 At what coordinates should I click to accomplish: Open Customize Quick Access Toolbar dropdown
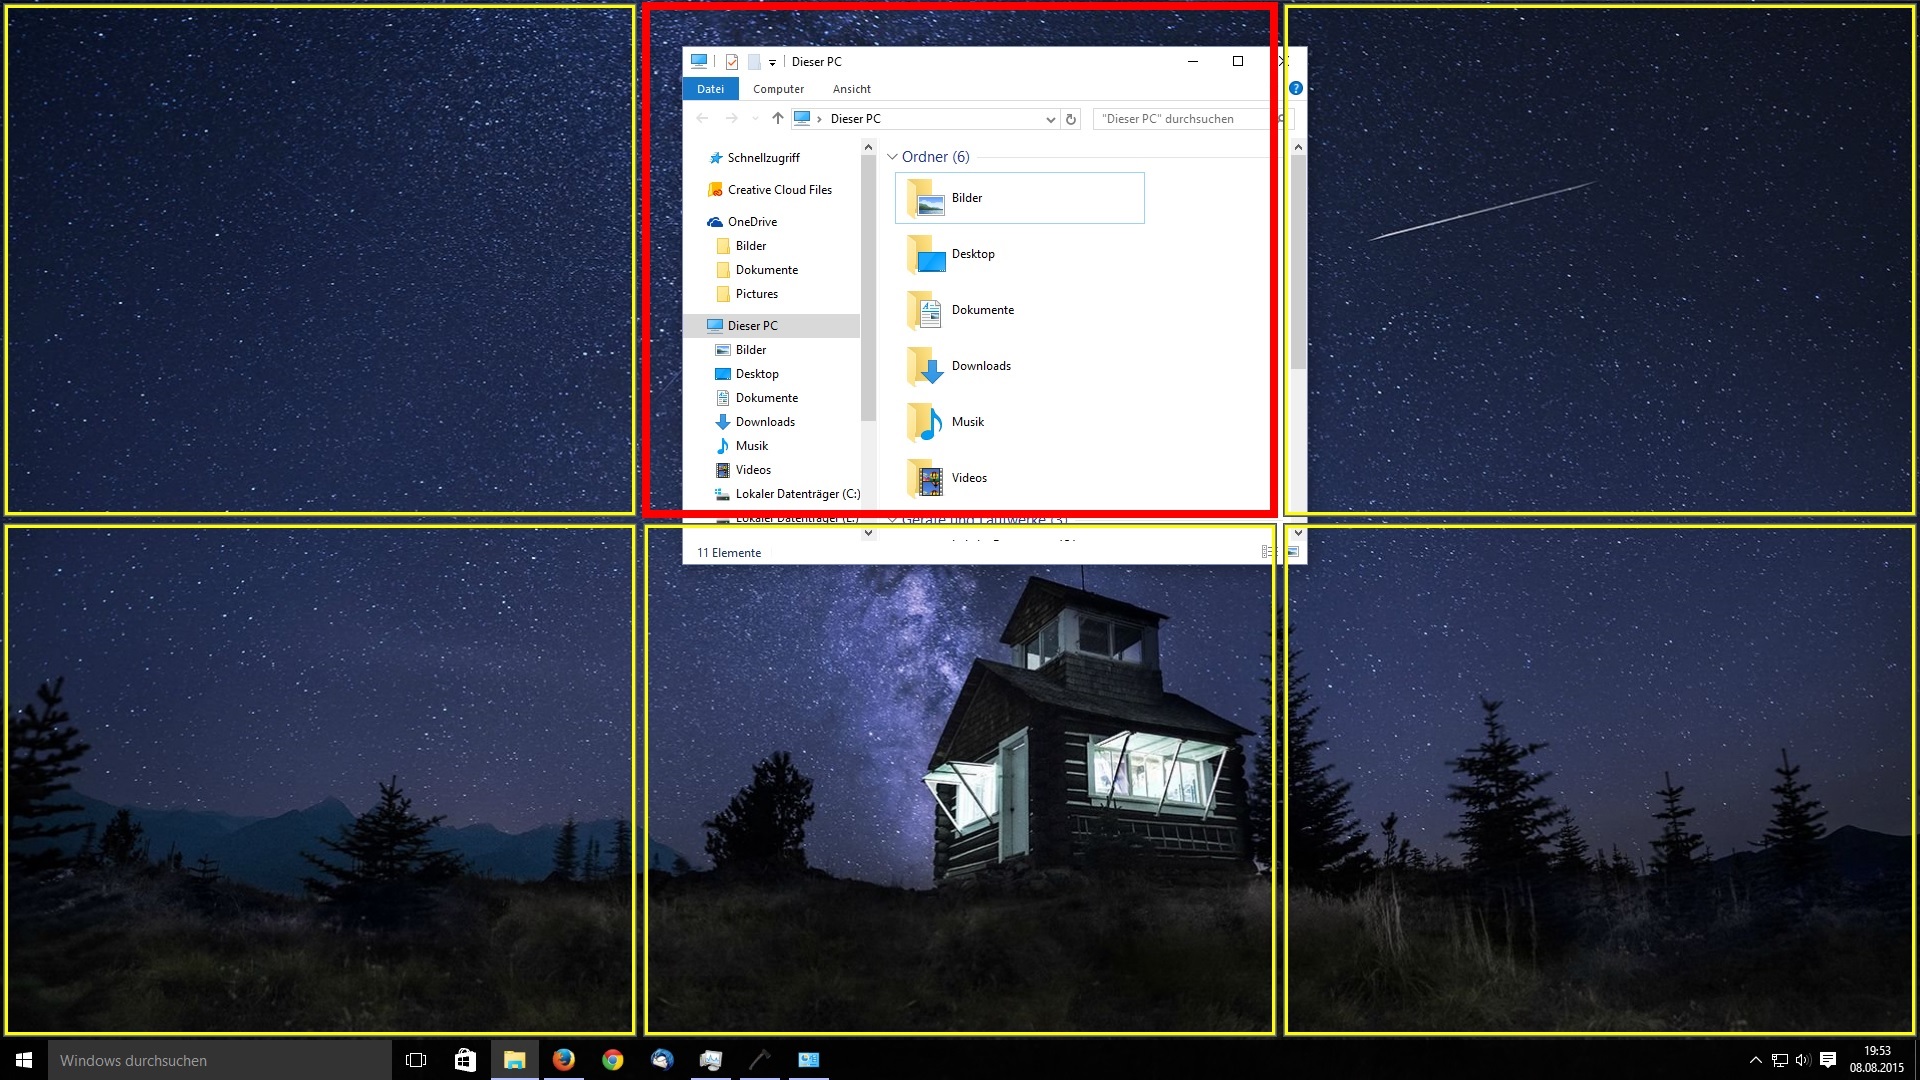click(772, 62)
